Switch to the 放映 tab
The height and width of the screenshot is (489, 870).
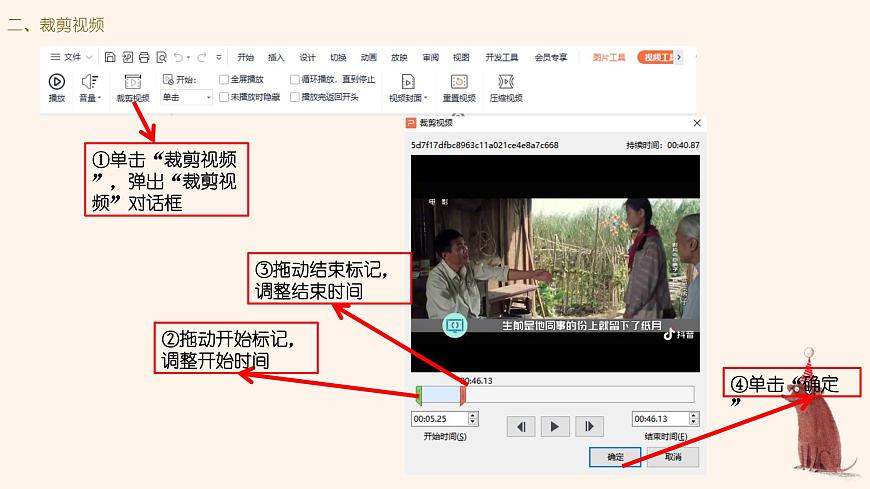(x=399, y=57)
